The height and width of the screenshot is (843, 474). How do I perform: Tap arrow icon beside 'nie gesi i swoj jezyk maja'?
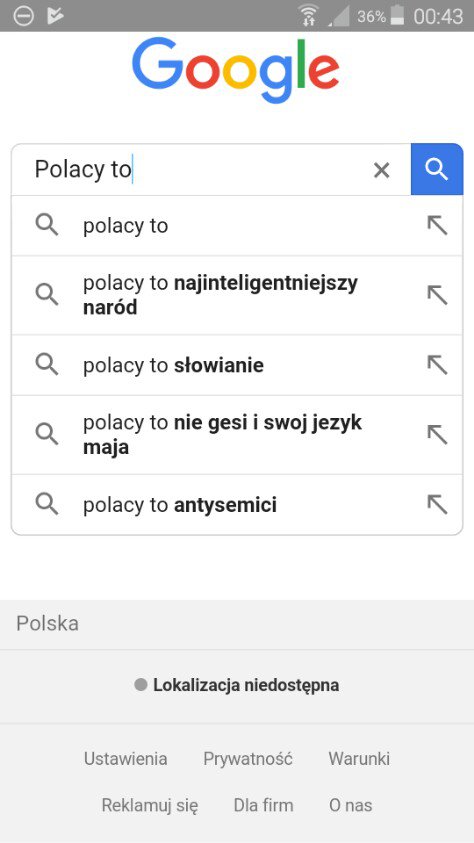[x=437, y=434]
